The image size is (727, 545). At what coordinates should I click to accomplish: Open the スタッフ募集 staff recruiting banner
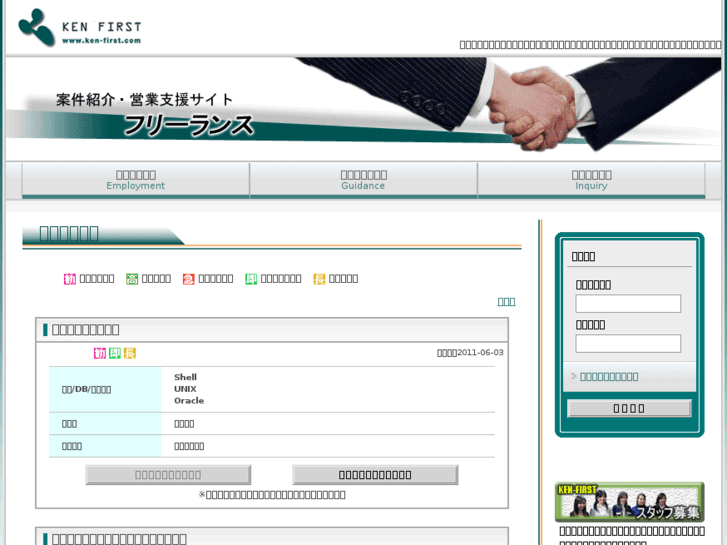tap(629, 502)
